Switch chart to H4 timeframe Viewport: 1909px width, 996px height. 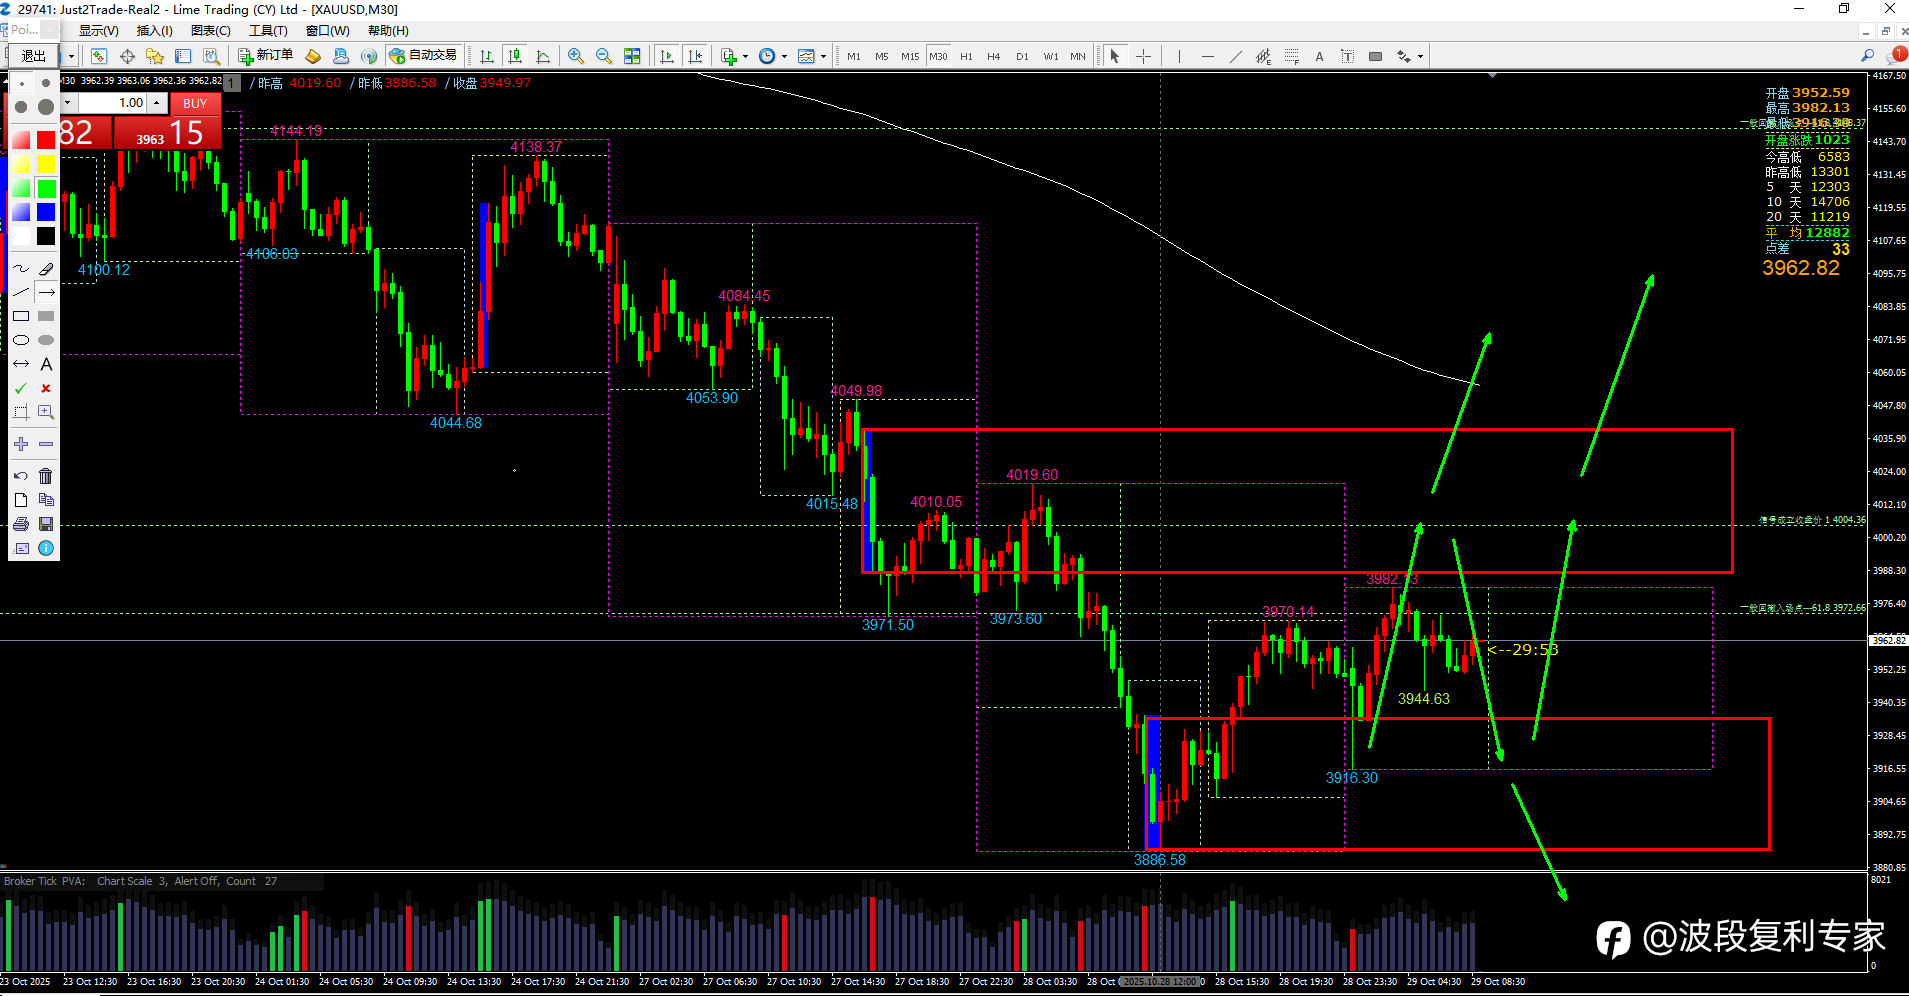pyautogui.click(x=994, y=56)
